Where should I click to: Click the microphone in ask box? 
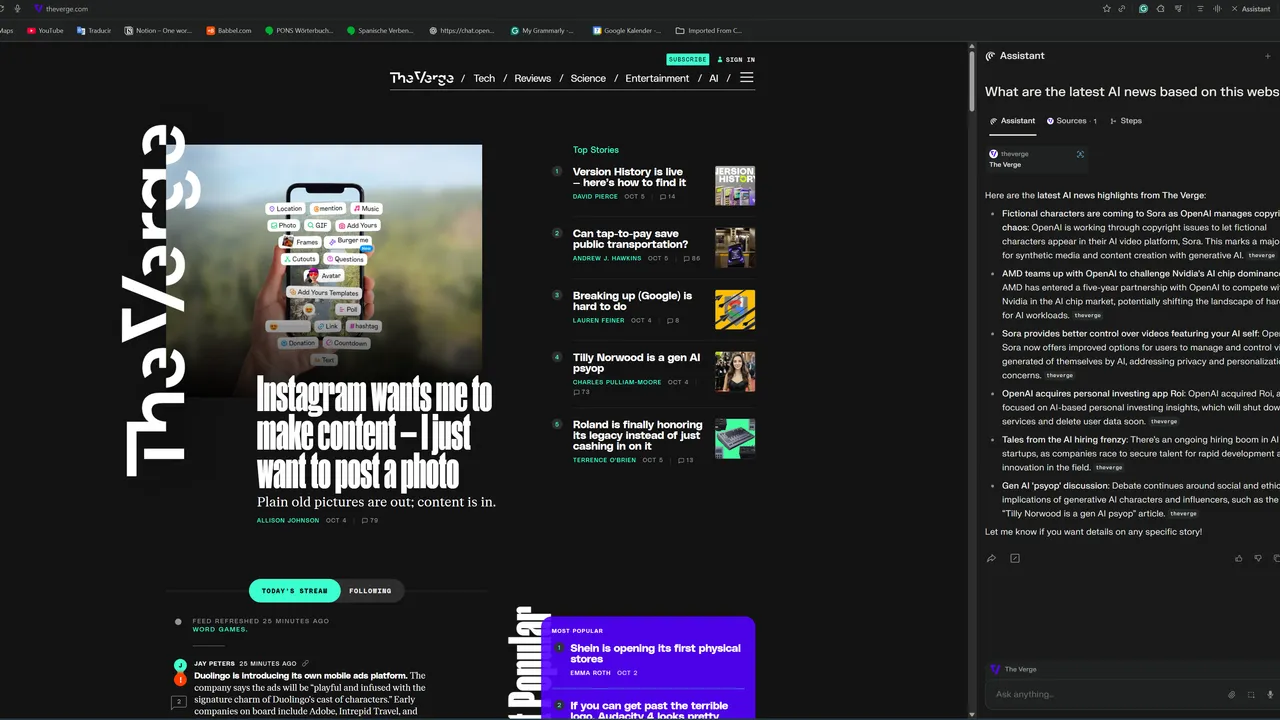click(x=1270, y=694)
